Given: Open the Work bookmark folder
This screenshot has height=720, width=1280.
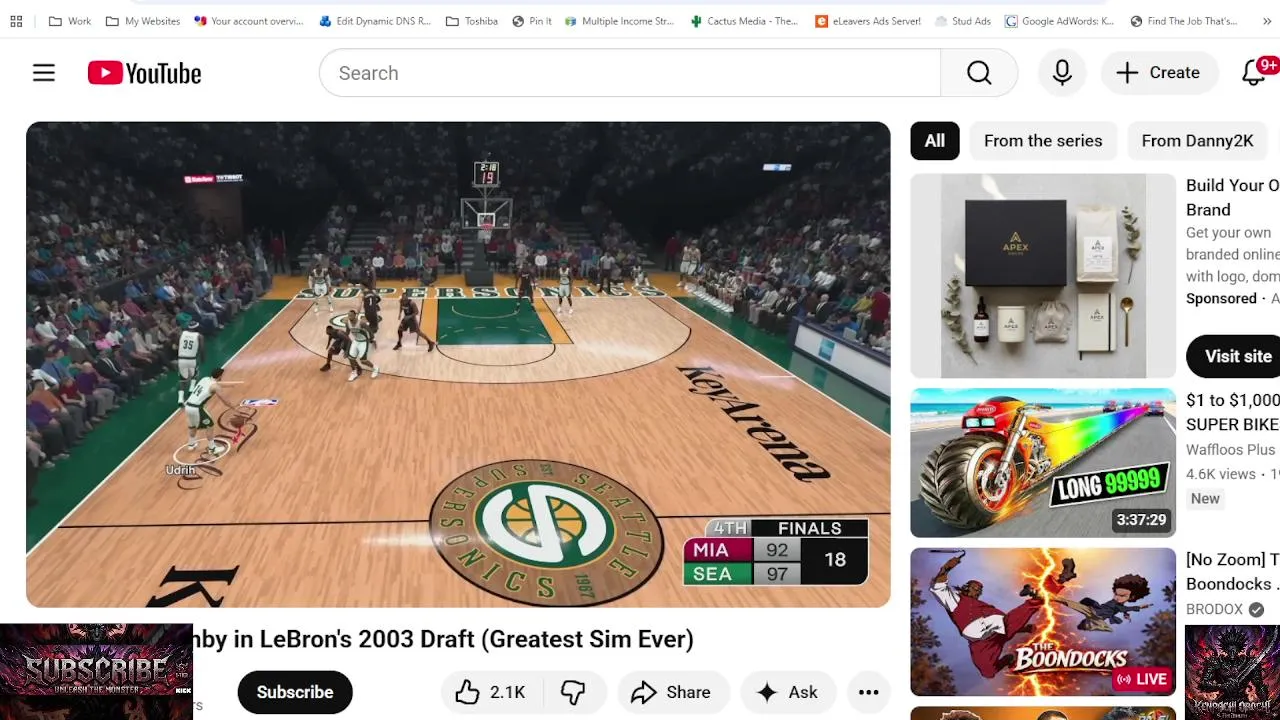Looking at the screenshot, I should [x=69, y=21].
